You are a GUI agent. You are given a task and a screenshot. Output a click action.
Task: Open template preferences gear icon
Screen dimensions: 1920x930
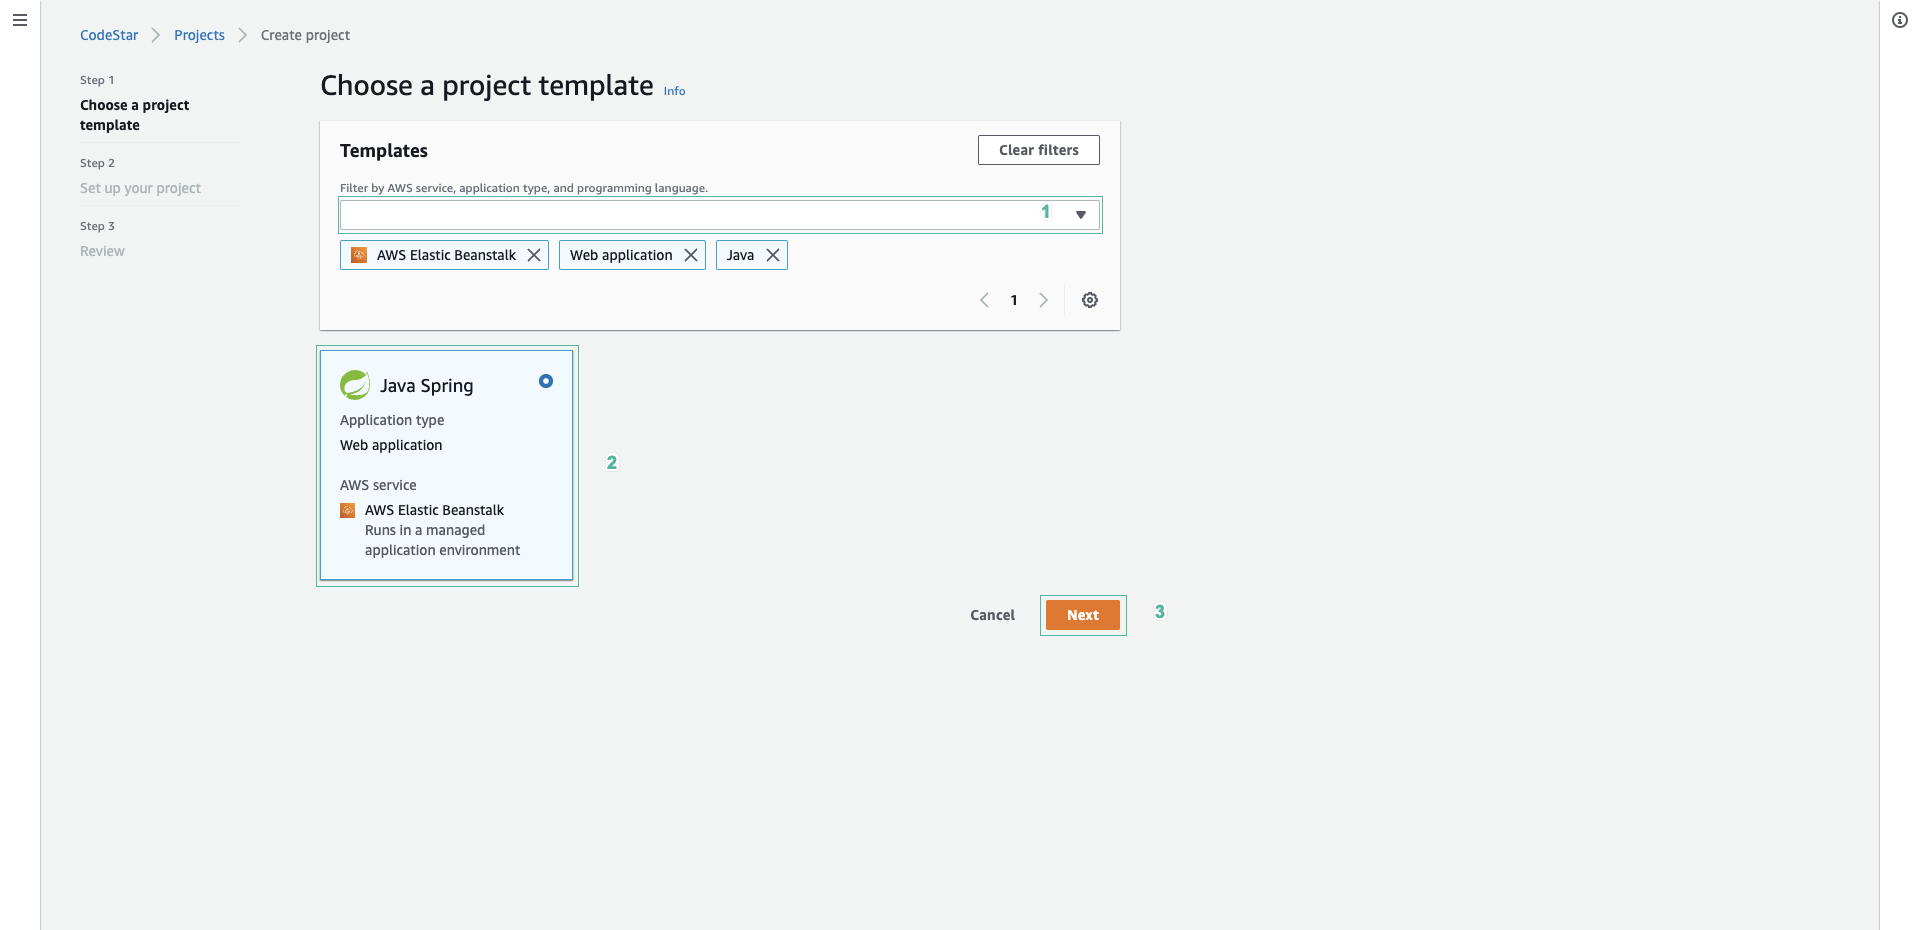[1090, 300]
